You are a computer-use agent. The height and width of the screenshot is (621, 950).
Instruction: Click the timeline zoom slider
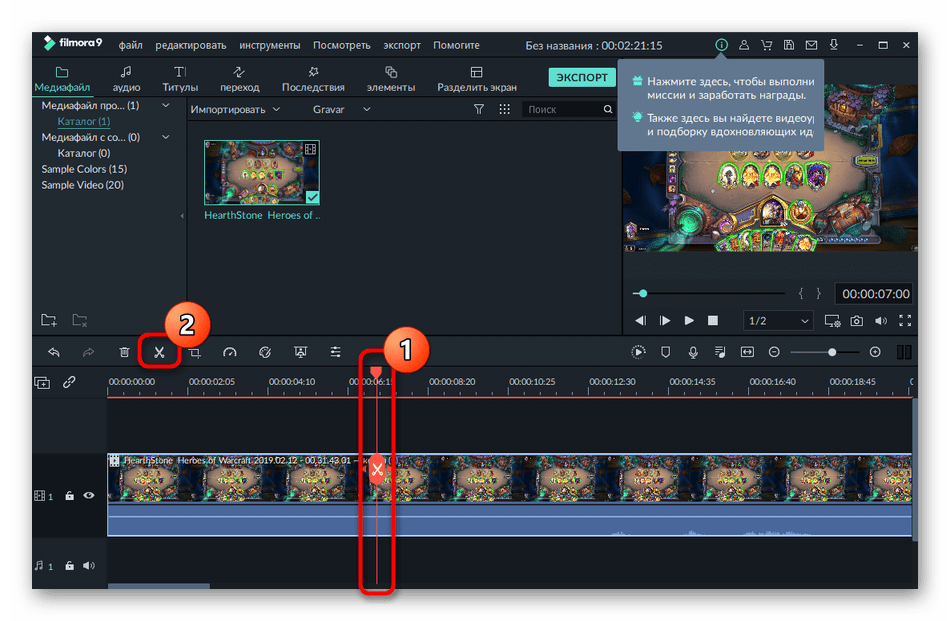(x=830, y=352)
